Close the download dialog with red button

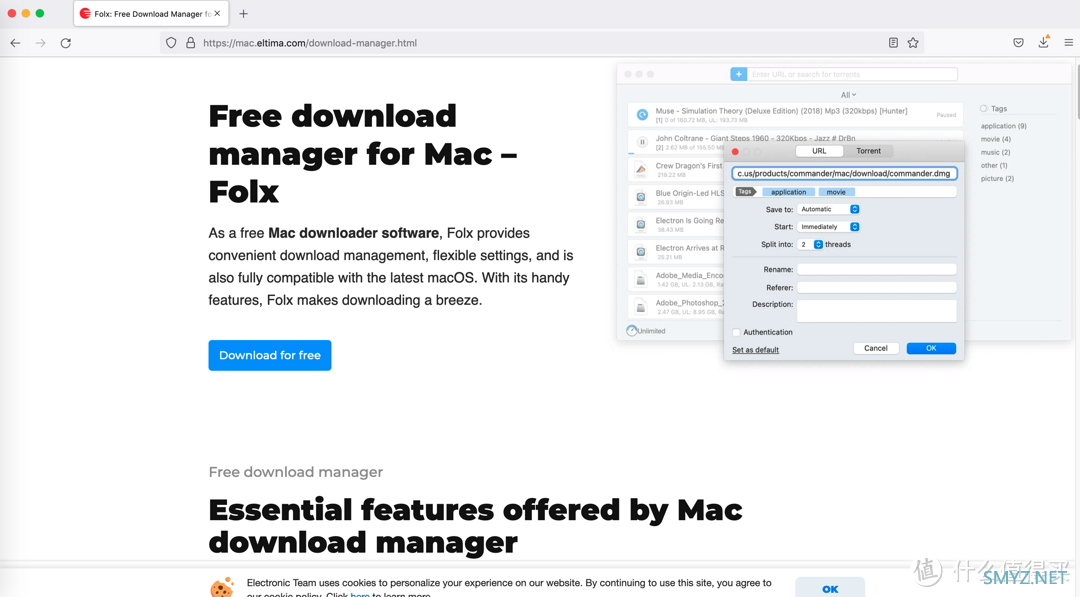[736, 151]
